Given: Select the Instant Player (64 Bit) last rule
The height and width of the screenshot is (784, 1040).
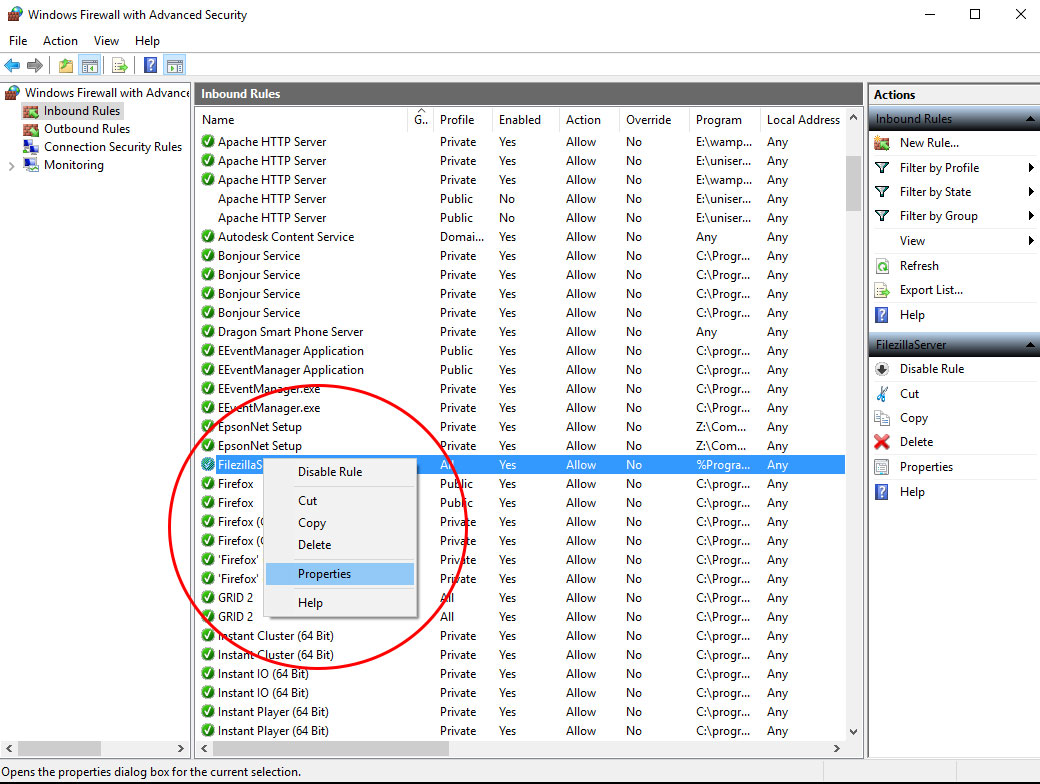Looking at the screenshot, I should point(522,731).
